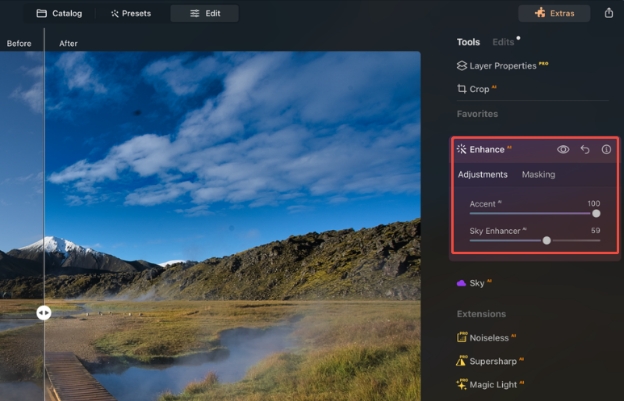Click the Favorites section heading
The height and width of the screenshot is (401, 624).
[477, 114]
